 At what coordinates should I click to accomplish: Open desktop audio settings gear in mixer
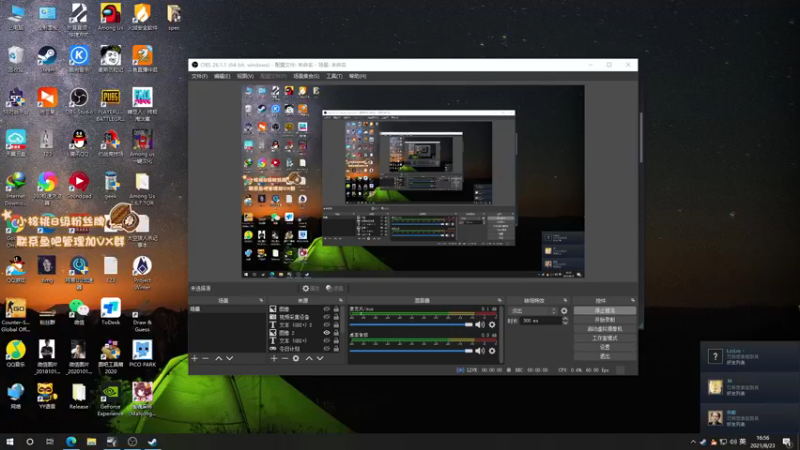(492, 351)
